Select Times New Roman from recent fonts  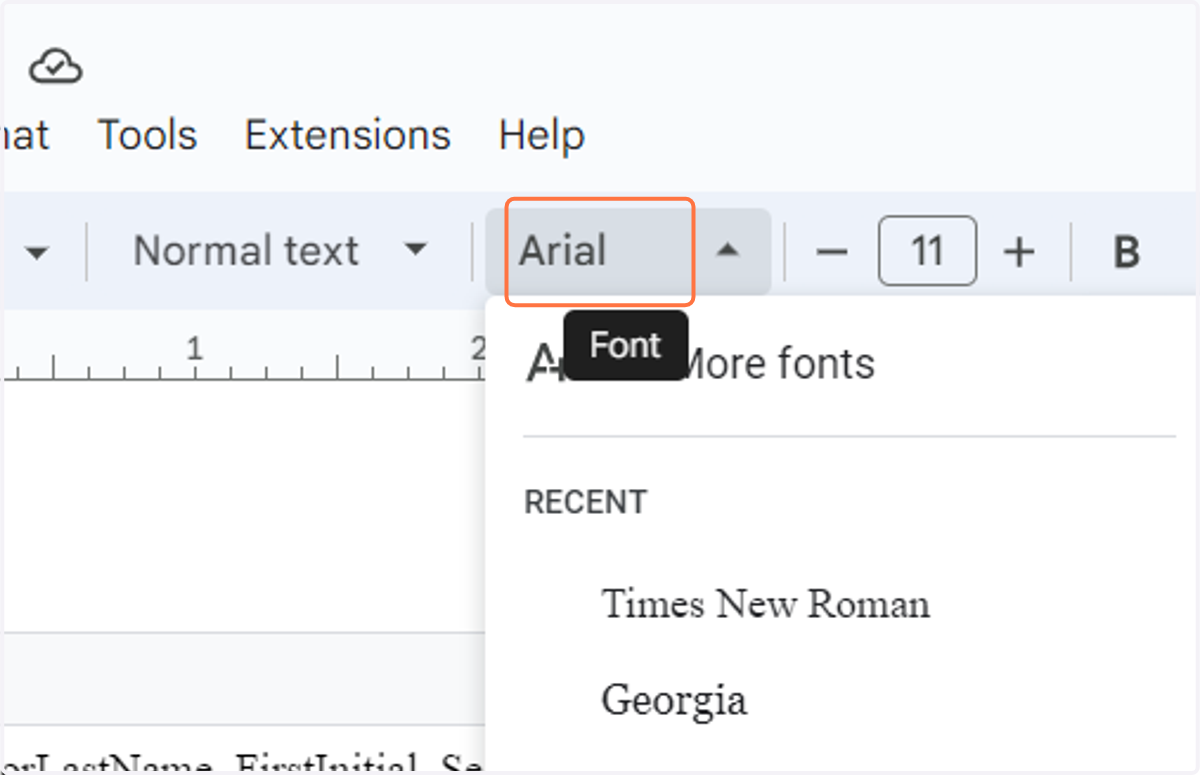click(x=765, y=604)
